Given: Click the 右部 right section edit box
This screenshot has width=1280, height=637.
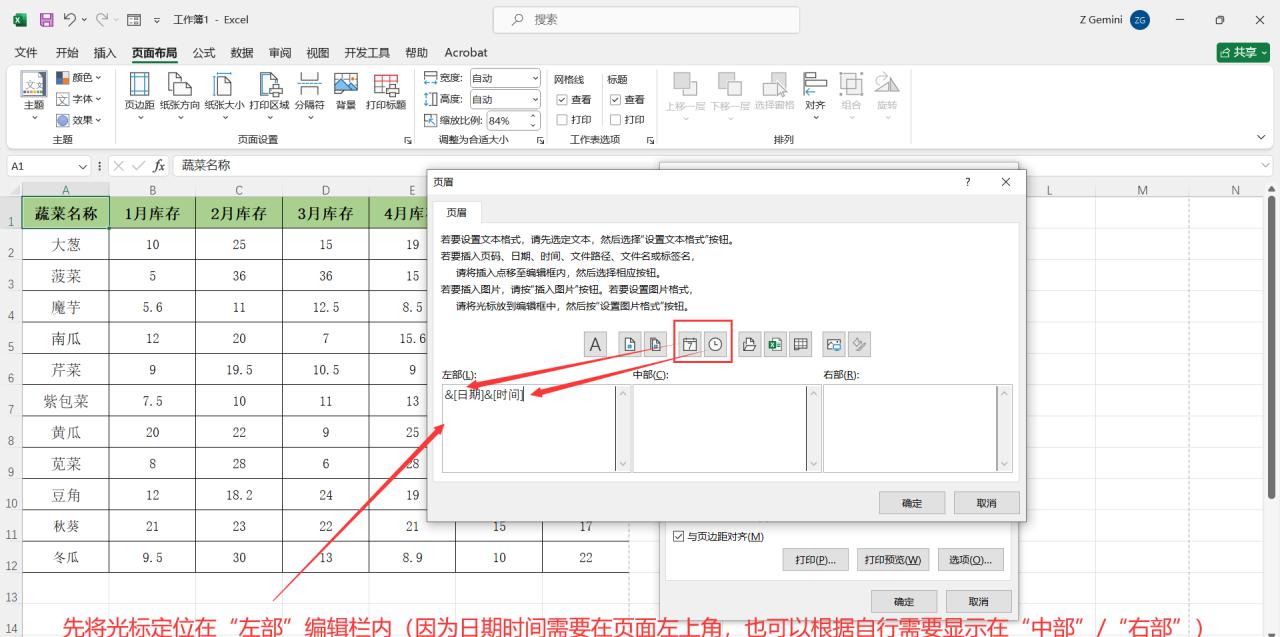Looking at the screenshot, I should pyautogui.click(x=909, y=428).
